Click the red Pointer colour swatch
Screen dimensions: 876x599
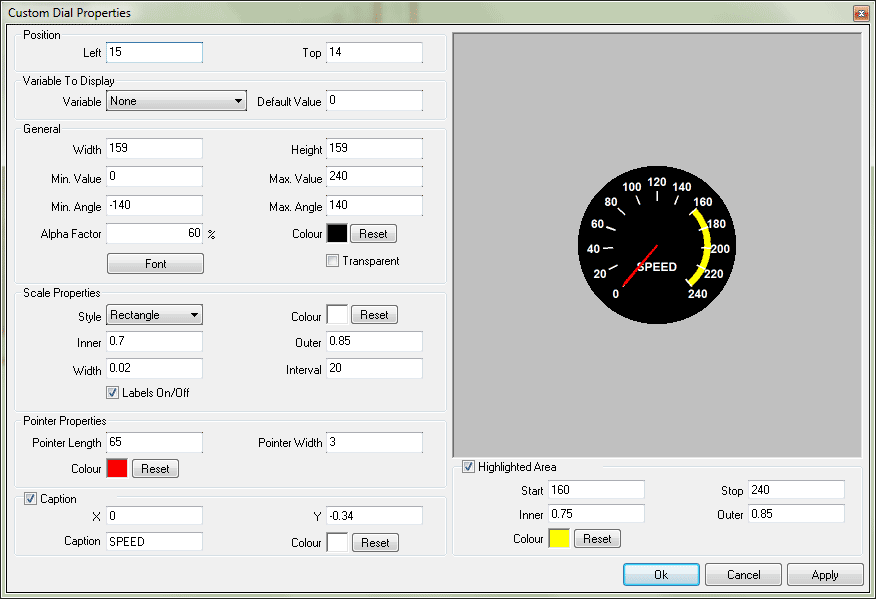click(x=117, y=468)
